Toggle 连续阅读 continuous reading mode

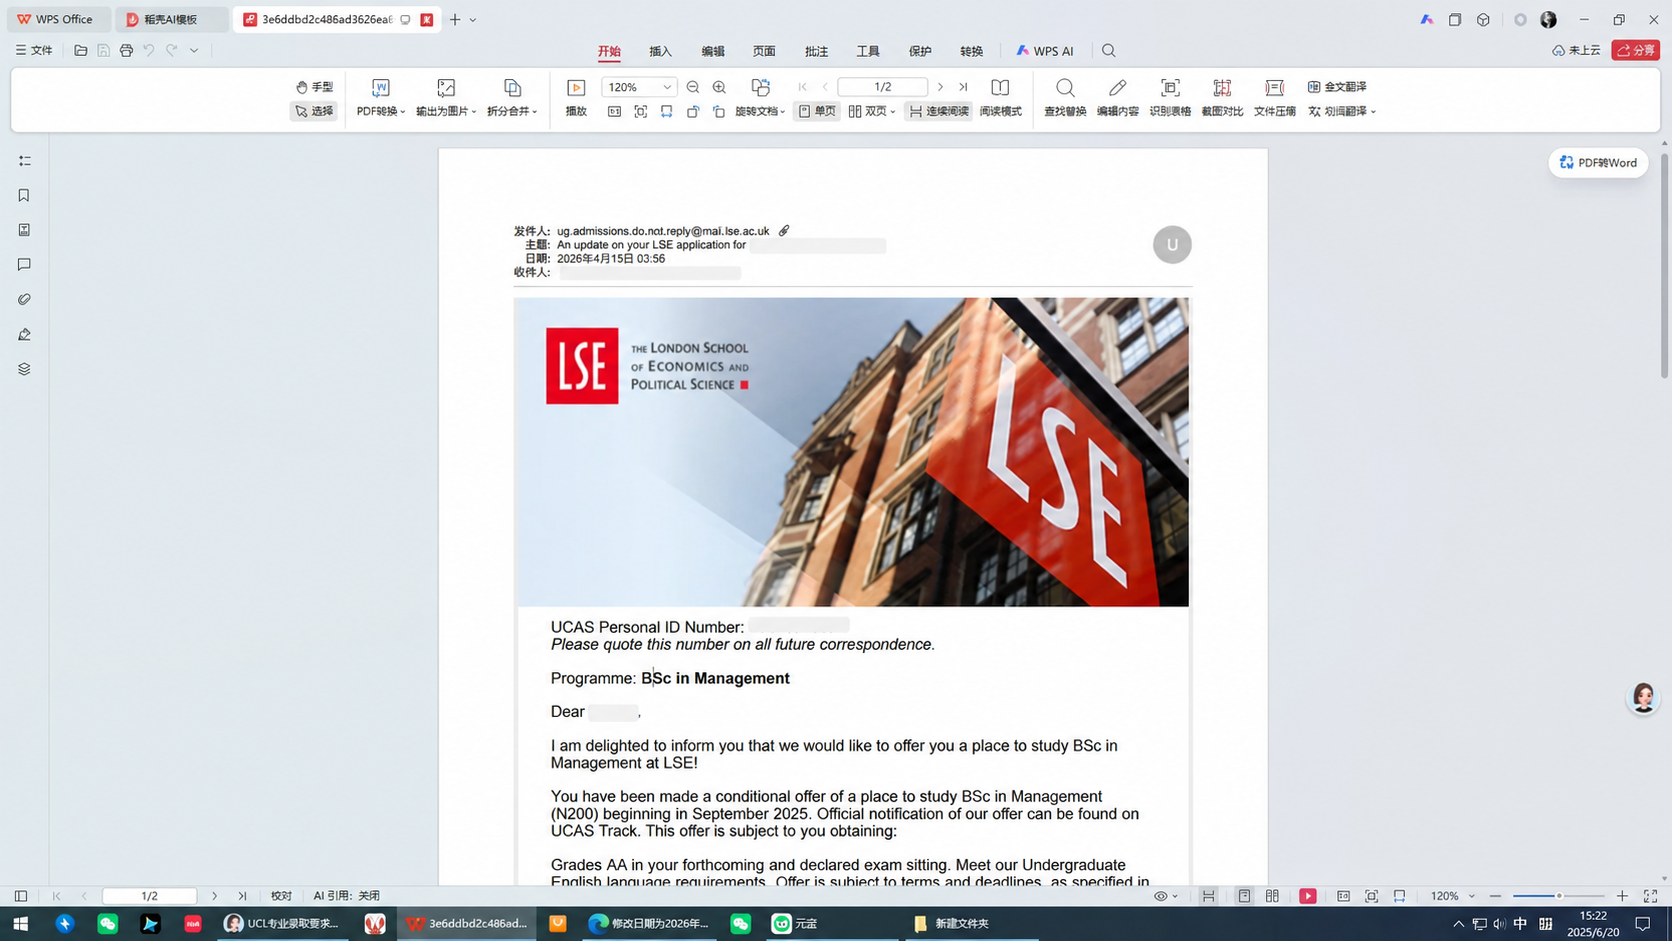point(938,111)
